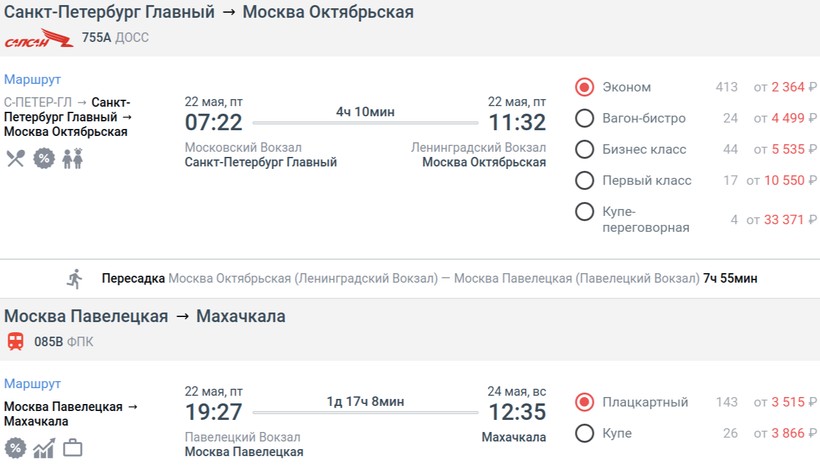Choose the Первый класс radio option
Viewport: 820px width, 465px height.
(x=584, y=180)
